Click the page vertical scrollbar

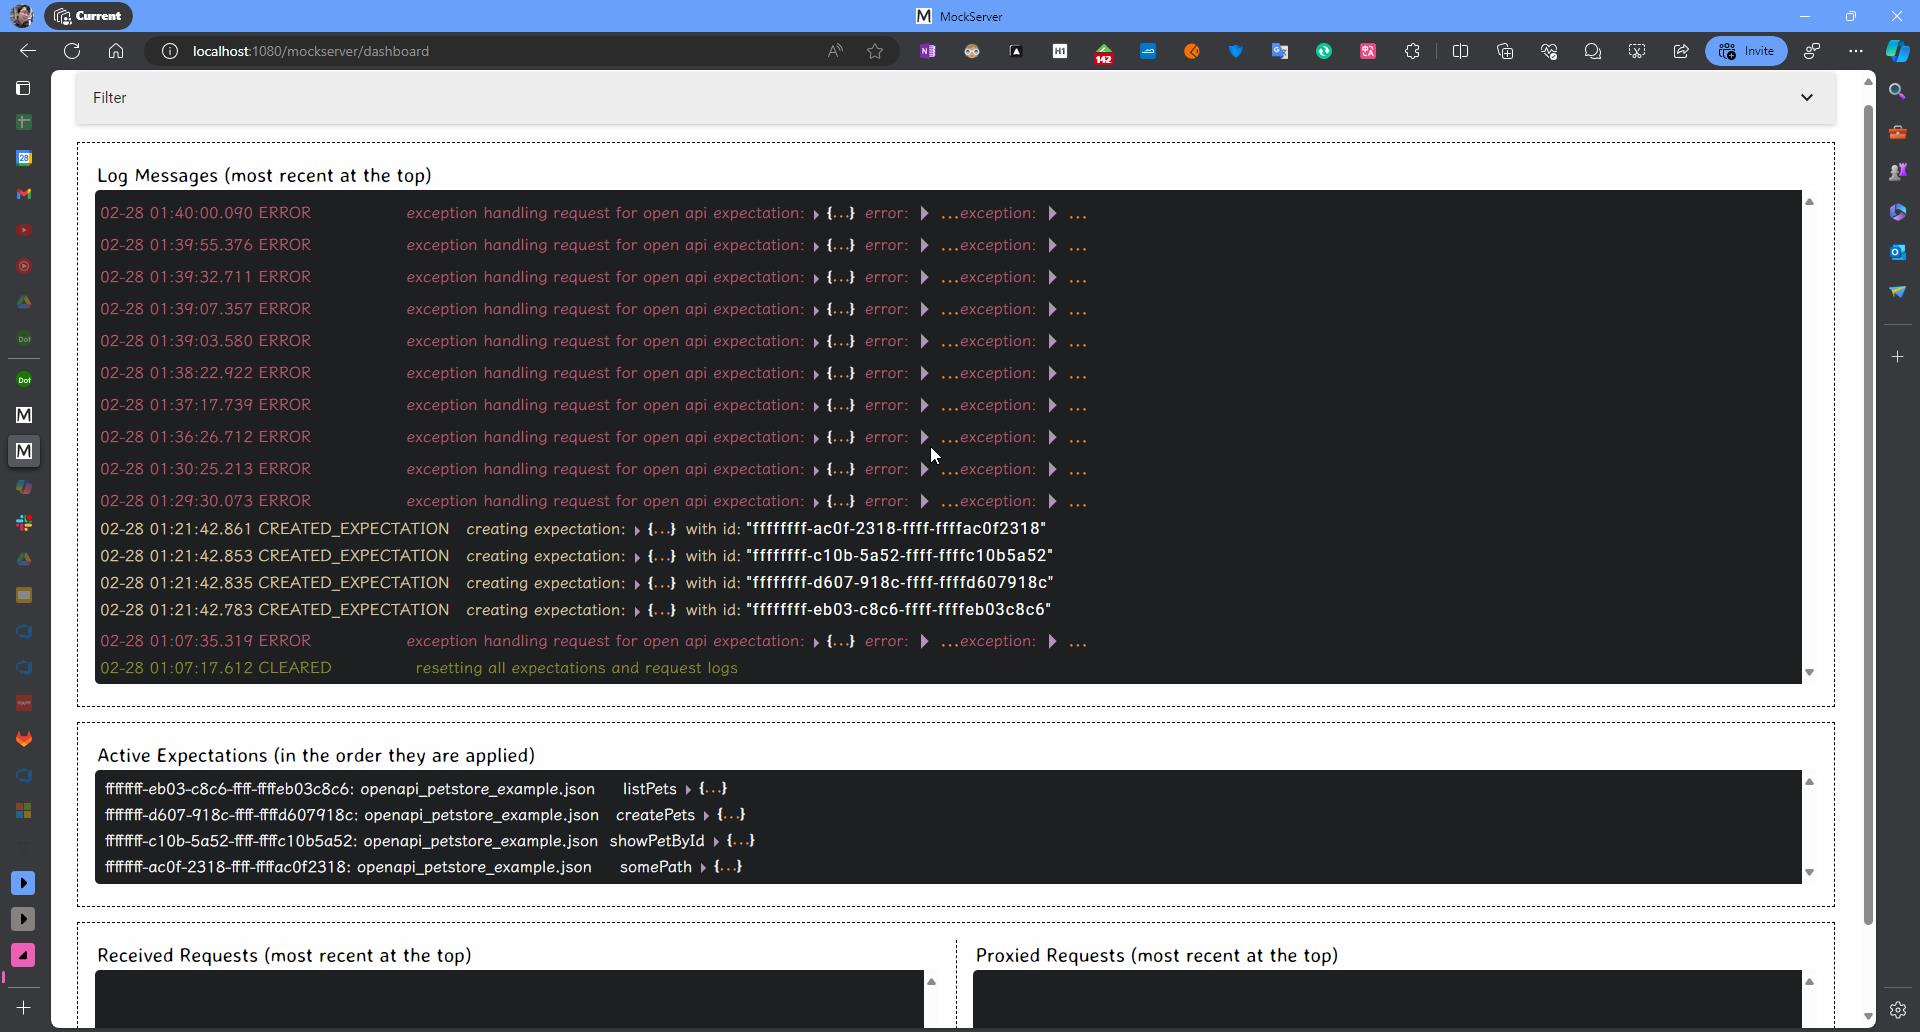[1868, 515]
